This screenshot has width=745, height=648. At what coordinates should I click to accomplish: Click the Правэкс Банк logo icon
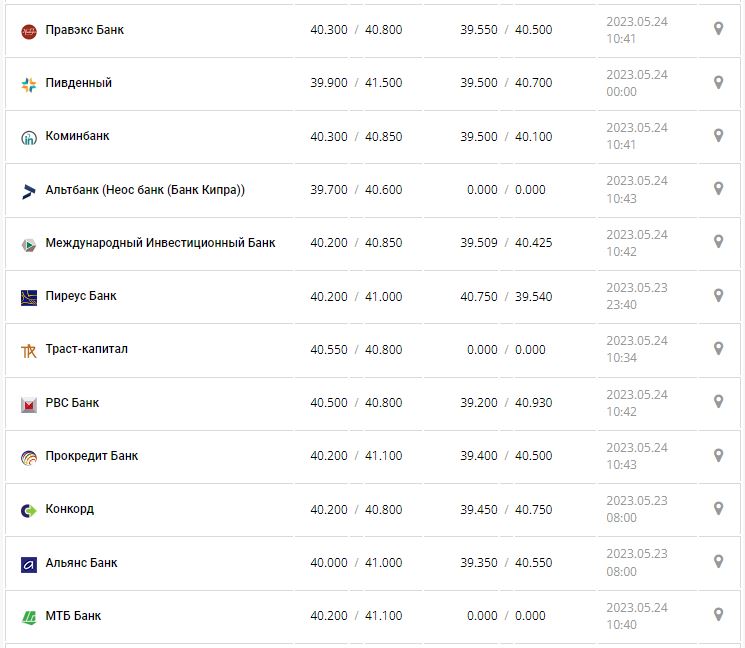(x=28, y=31)
